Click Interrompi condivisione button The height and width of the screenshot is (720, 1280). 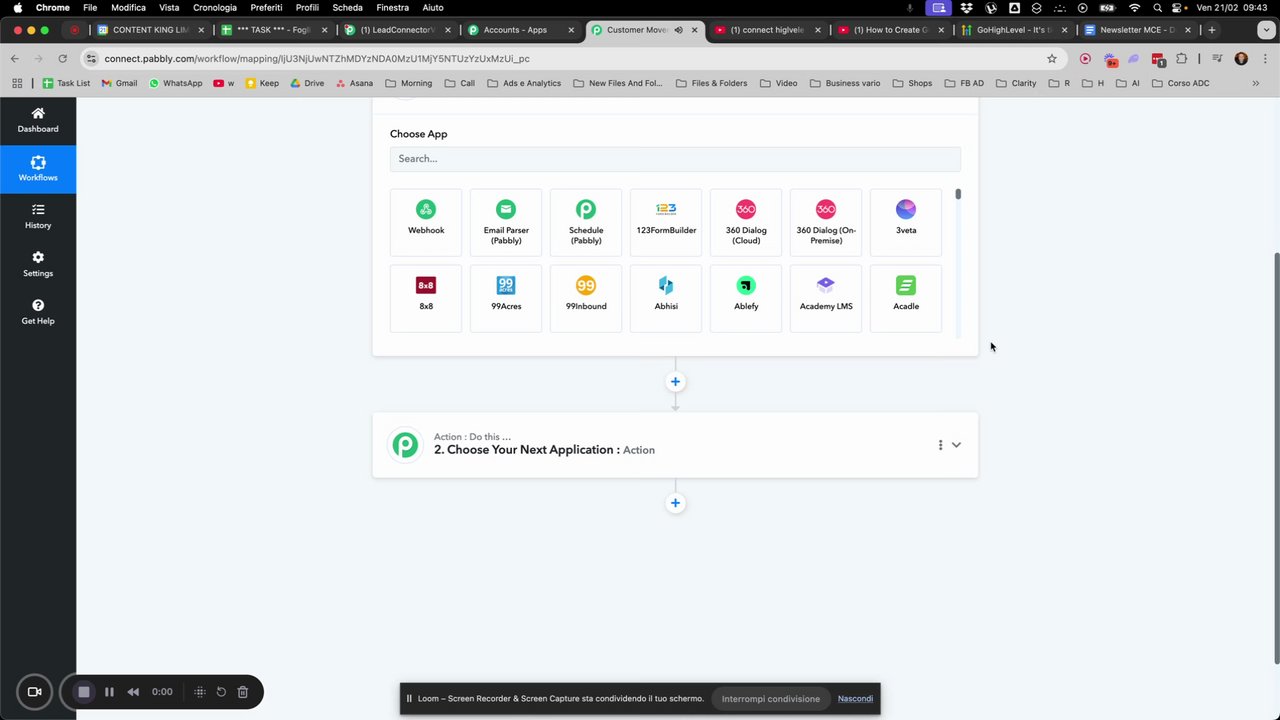(771, 699)
